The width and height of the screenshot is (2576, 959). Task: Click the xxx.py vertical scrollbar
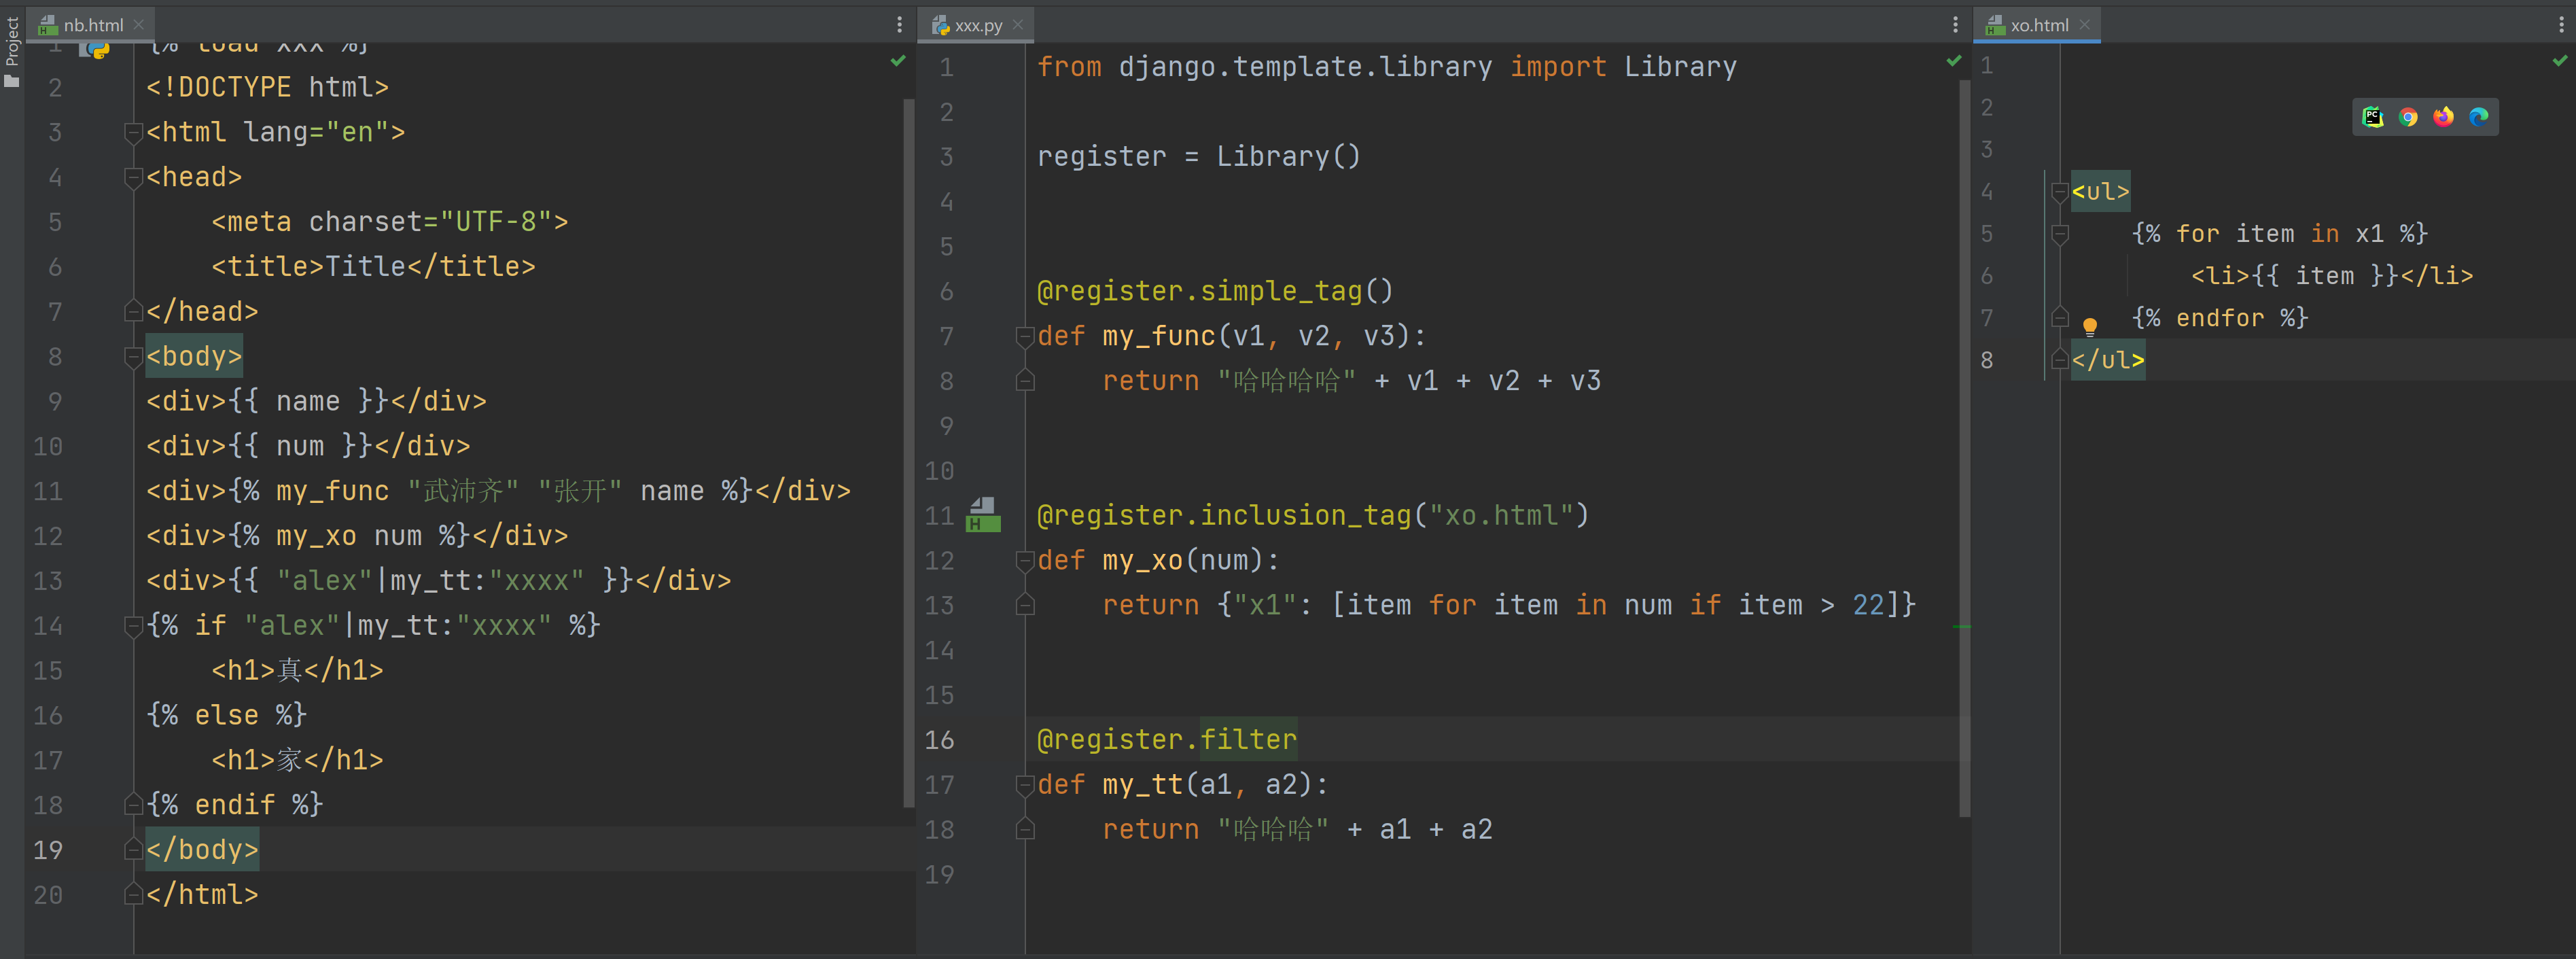click(1964, 447)
